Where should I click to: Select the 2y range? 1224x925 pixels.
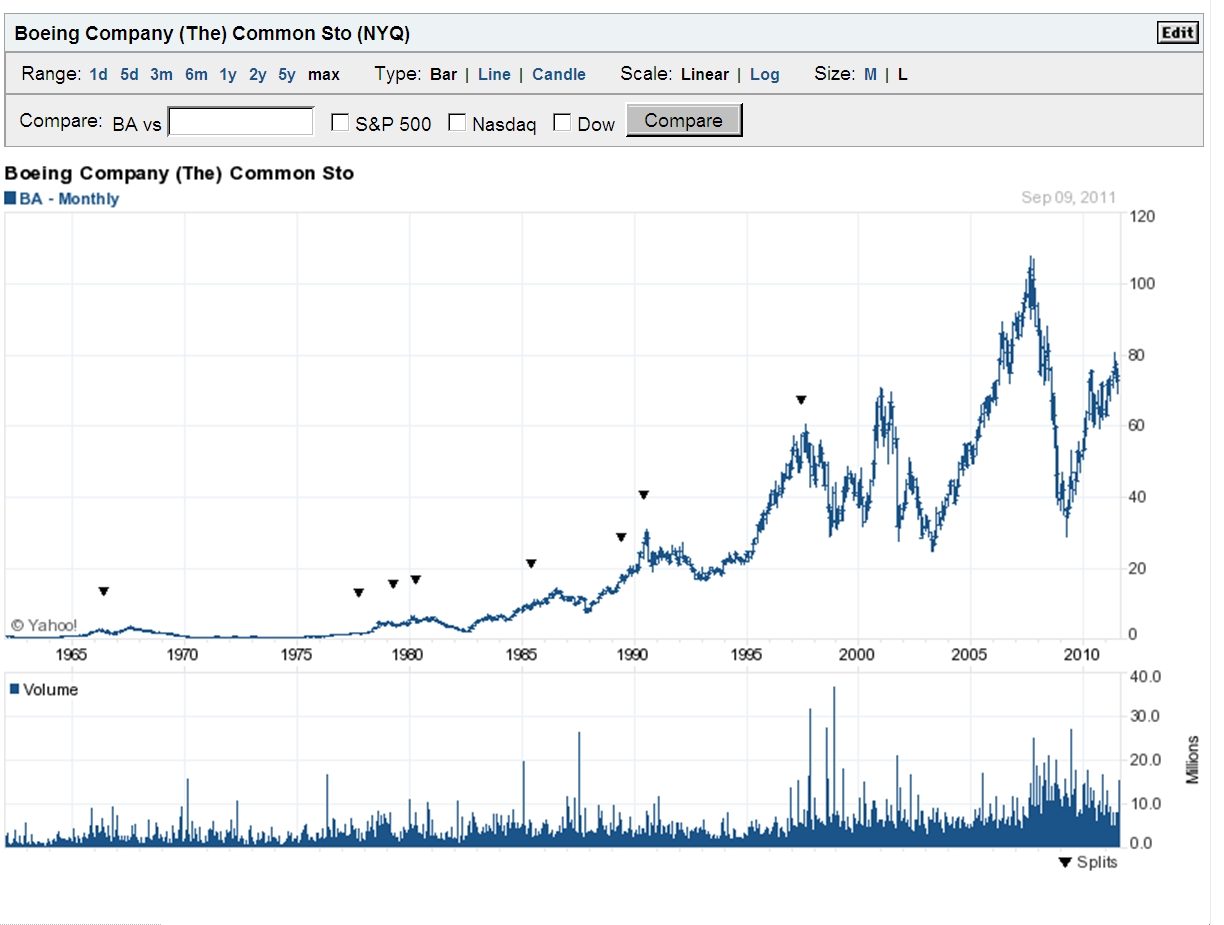coord(258,74)
